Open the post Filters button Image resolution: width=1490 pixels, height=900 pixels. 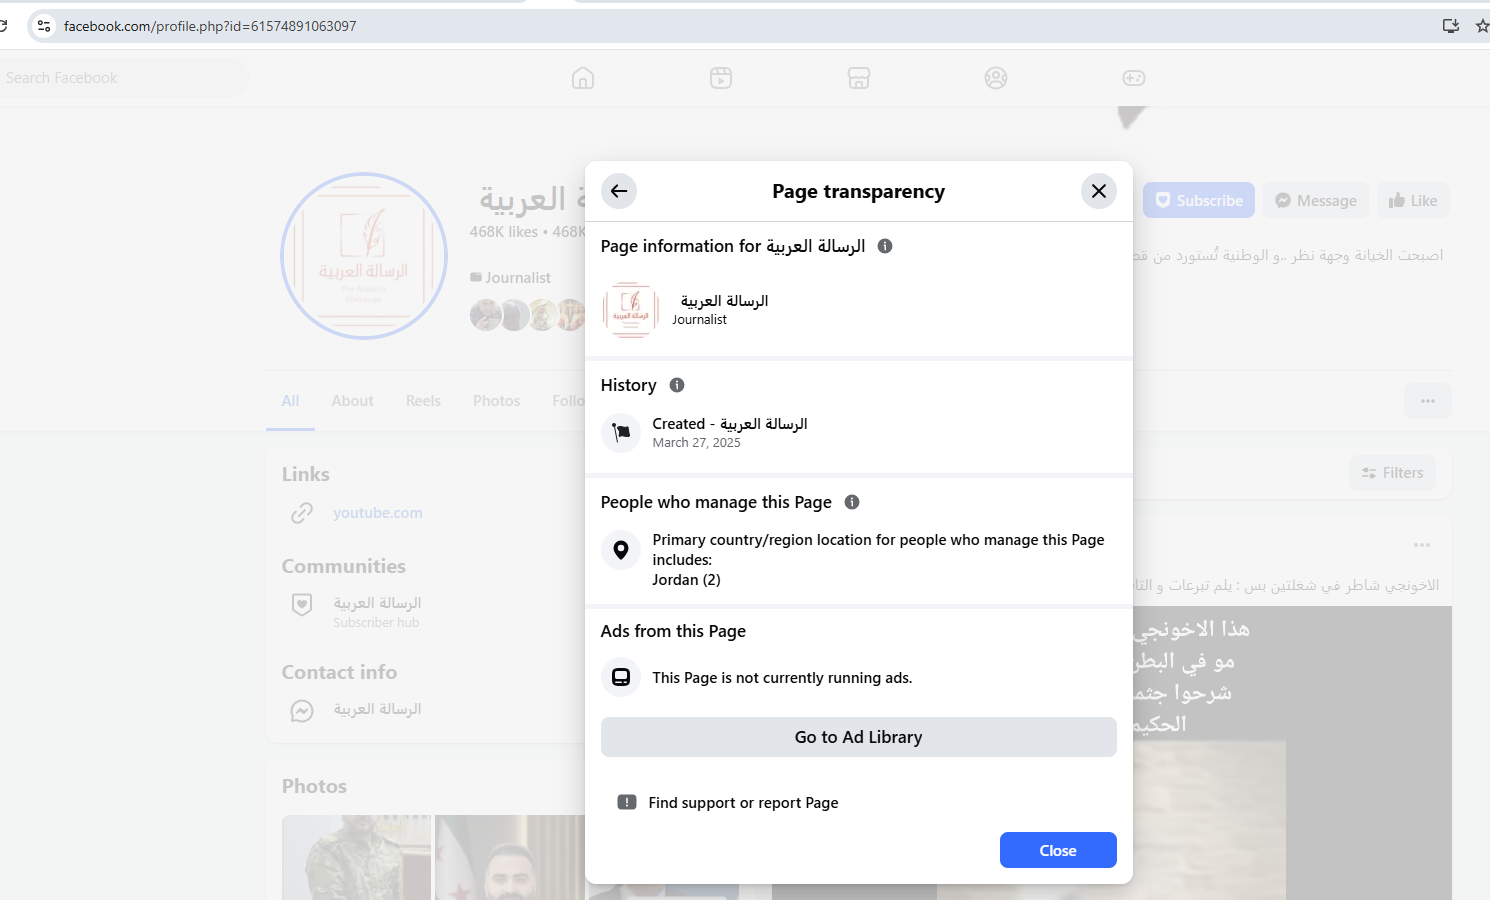1392,473
